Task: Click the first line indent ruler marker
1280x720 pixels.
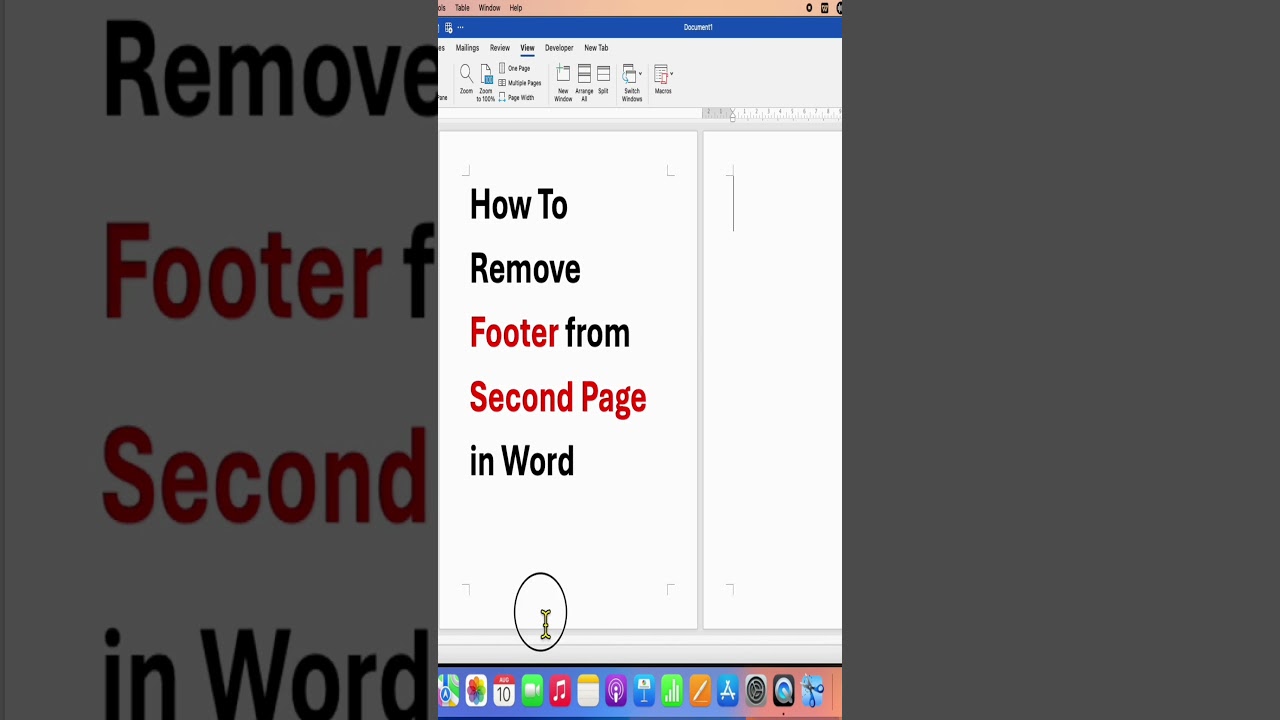Action: [x=732, y=110]
